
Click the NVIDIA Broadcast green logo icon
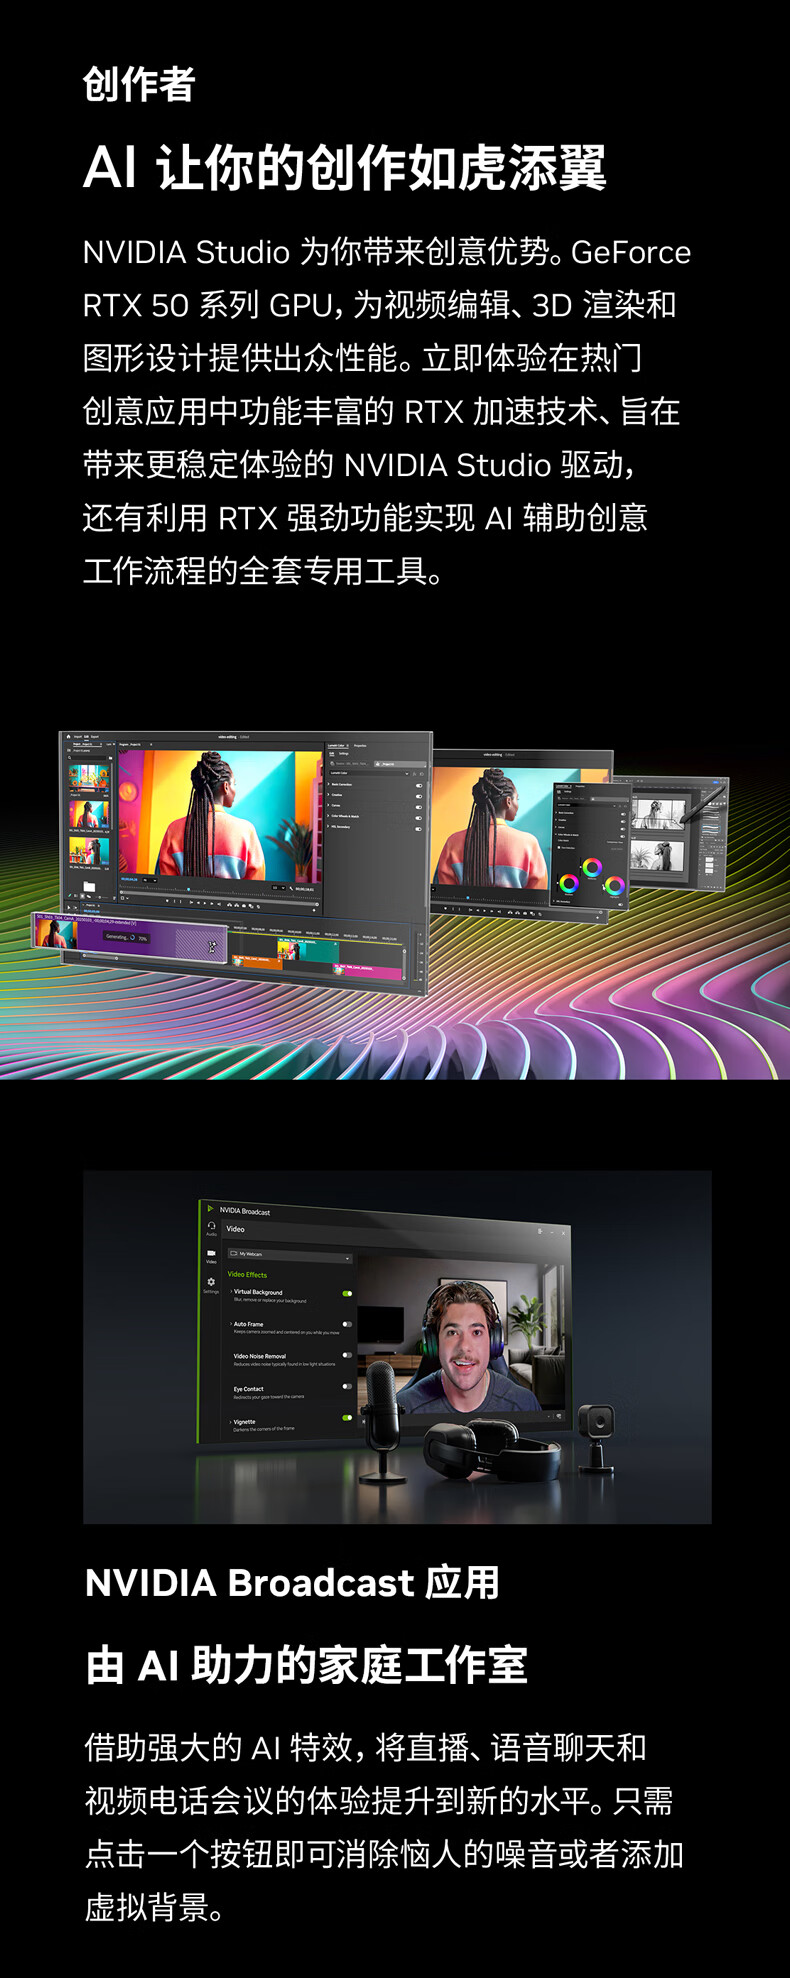(210, 1208)
